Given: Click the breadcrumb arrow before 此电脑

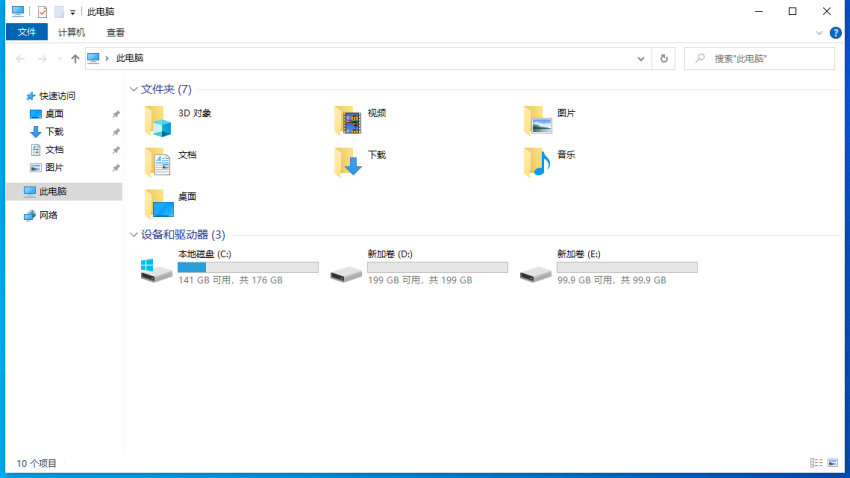Looking at the screenshot, I should tap(107, 59).
